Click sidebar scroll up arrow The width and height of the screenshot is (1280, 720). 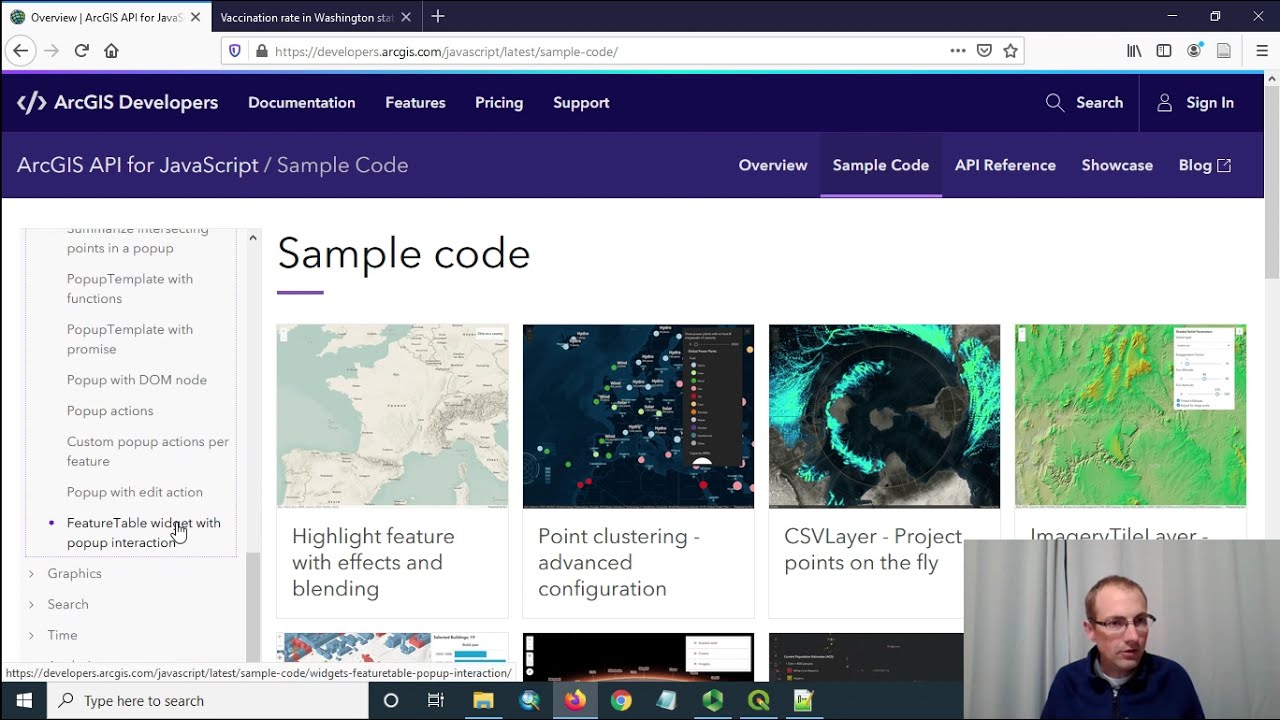point(252,238)
